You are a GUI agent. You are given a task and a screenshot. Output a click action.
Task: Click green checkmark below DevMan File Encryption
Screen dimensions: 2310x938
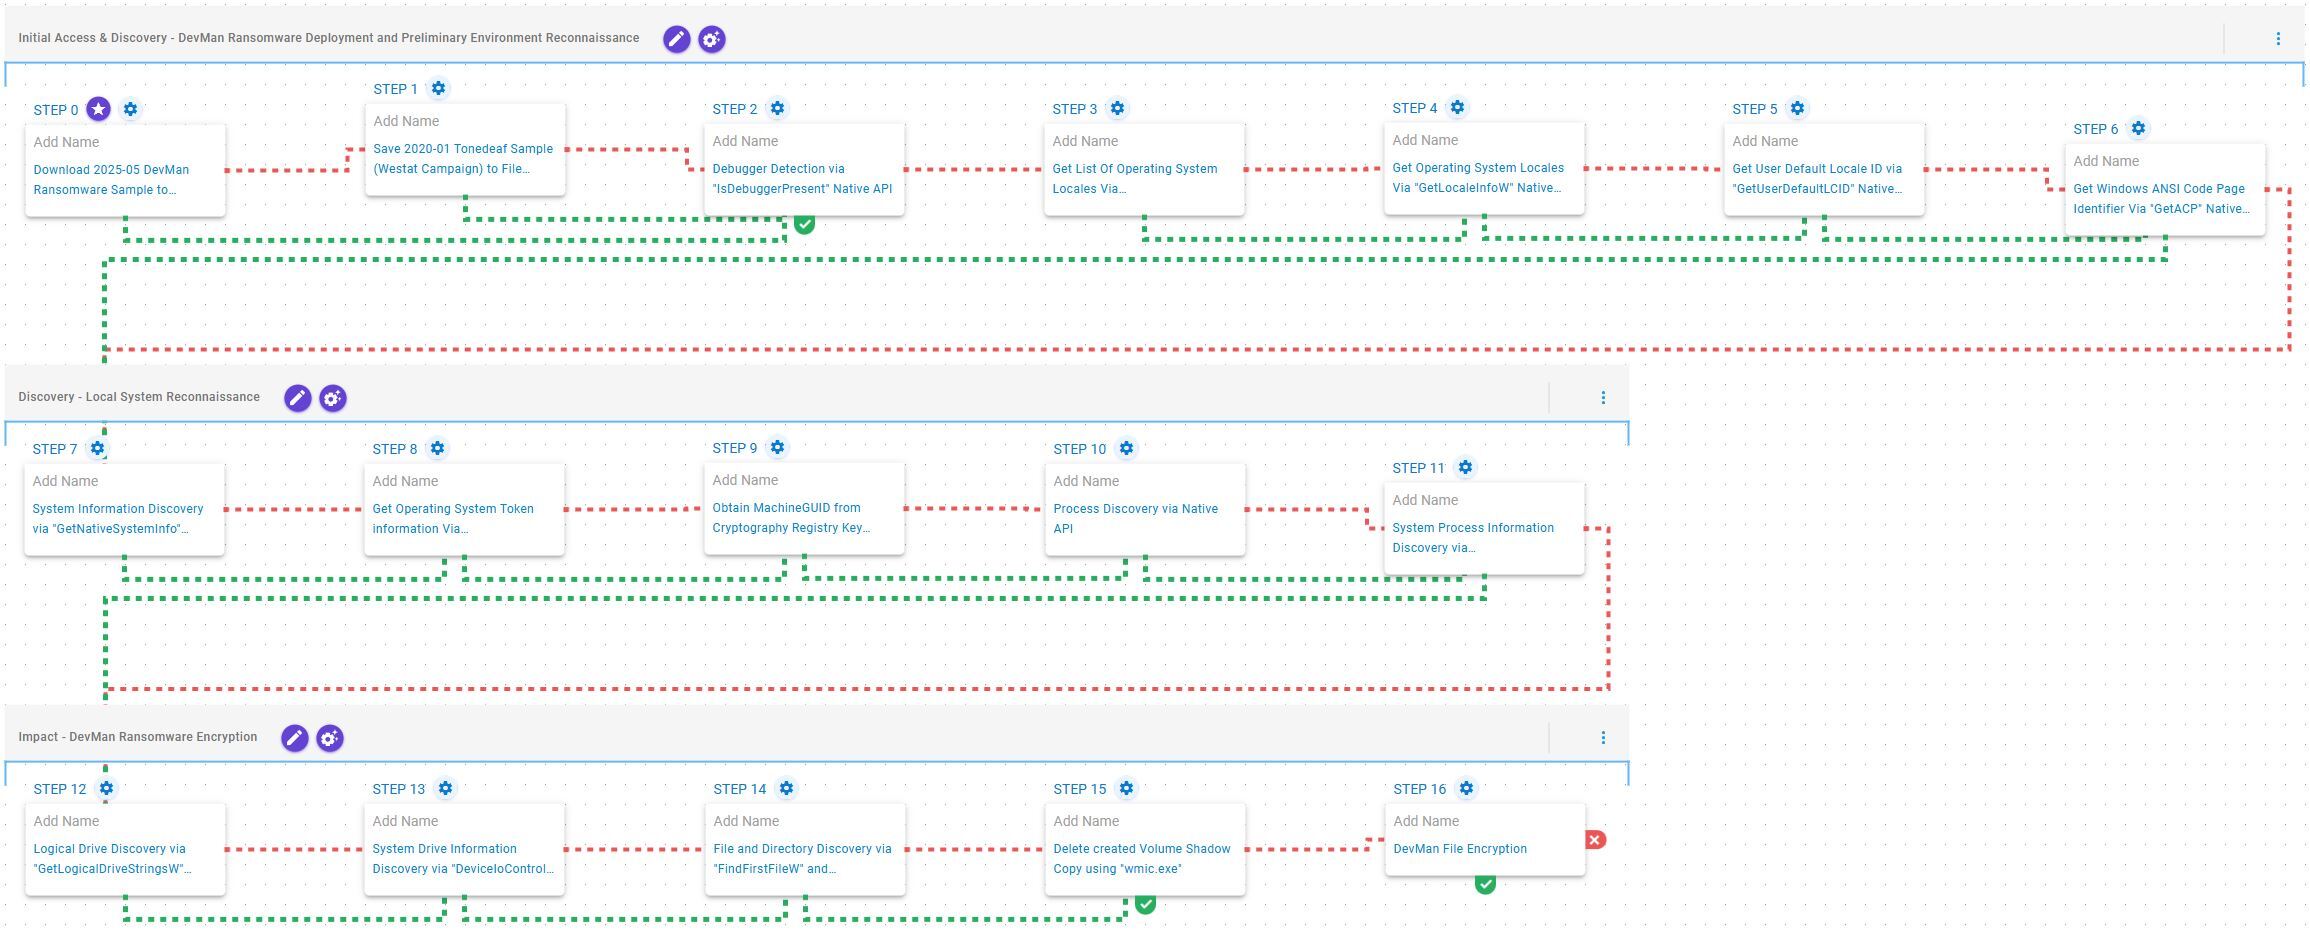[x=1485, y=884]
